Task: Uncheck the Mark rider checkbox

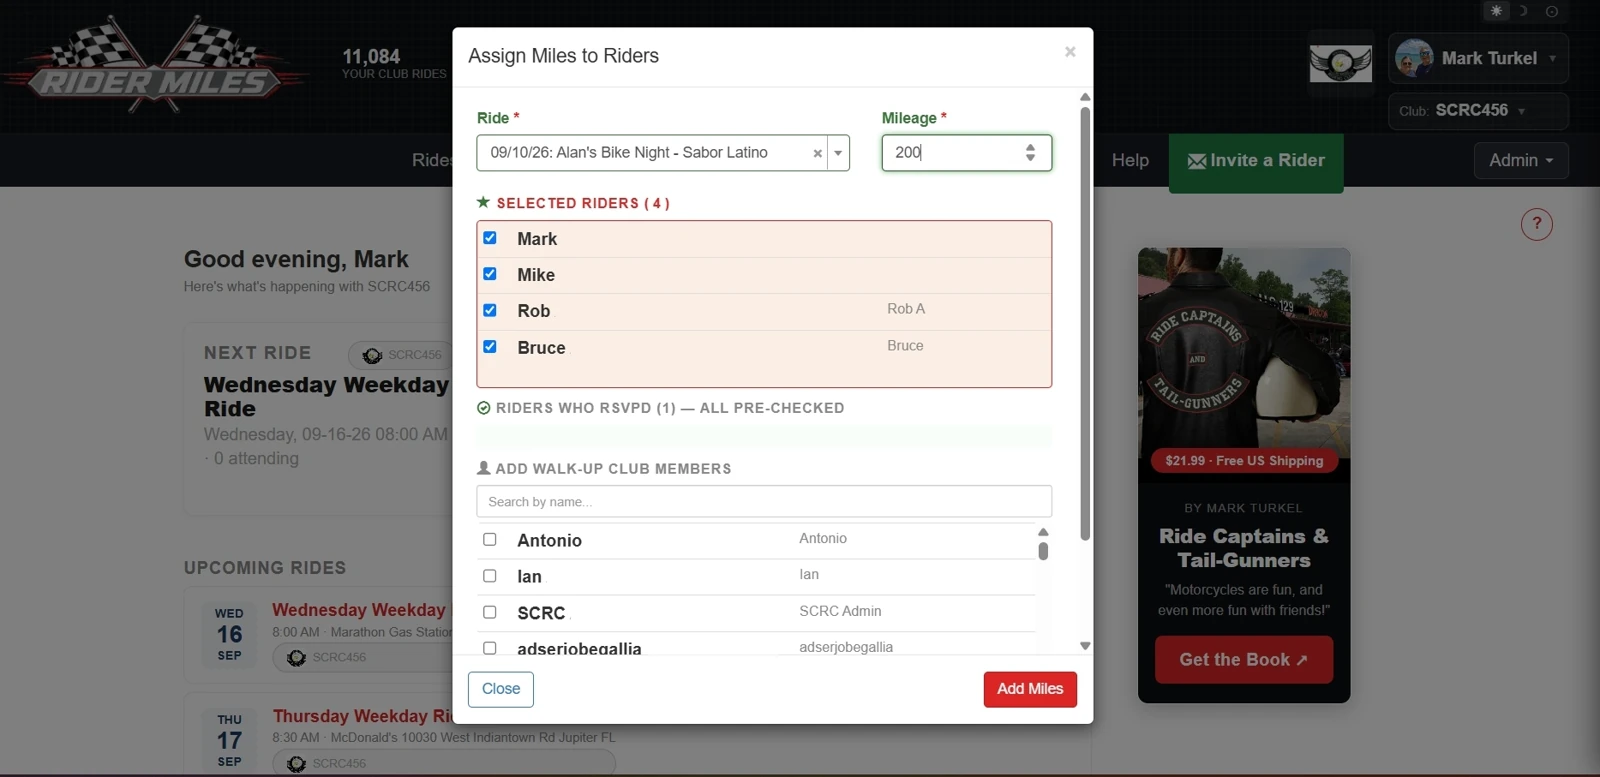Action: coord(490,238)
